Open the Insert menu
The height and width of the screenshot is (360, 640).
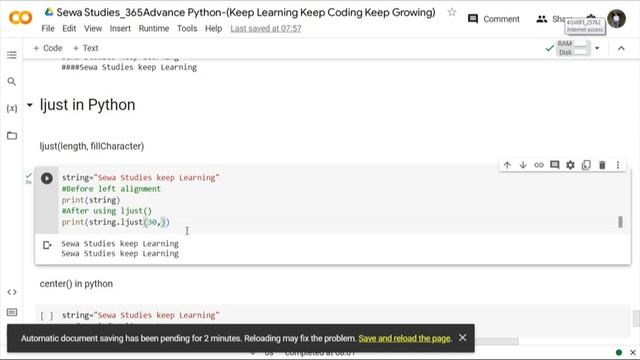pos(120,29)
